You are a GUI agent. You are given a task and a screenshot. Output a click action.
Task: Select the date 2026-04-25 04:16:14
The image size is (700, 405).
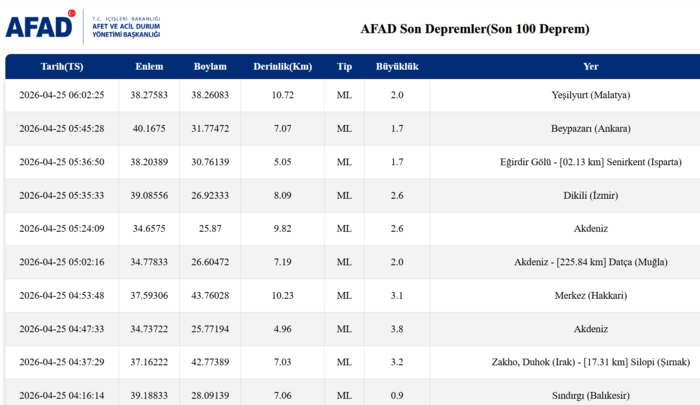coord(62,396)
